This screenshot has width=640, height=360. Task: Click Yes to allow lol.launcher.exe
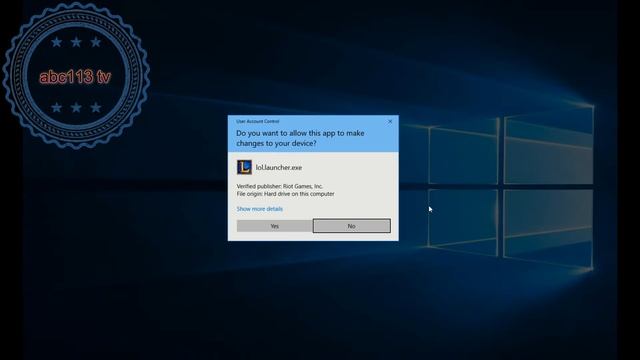pos(274,226)
